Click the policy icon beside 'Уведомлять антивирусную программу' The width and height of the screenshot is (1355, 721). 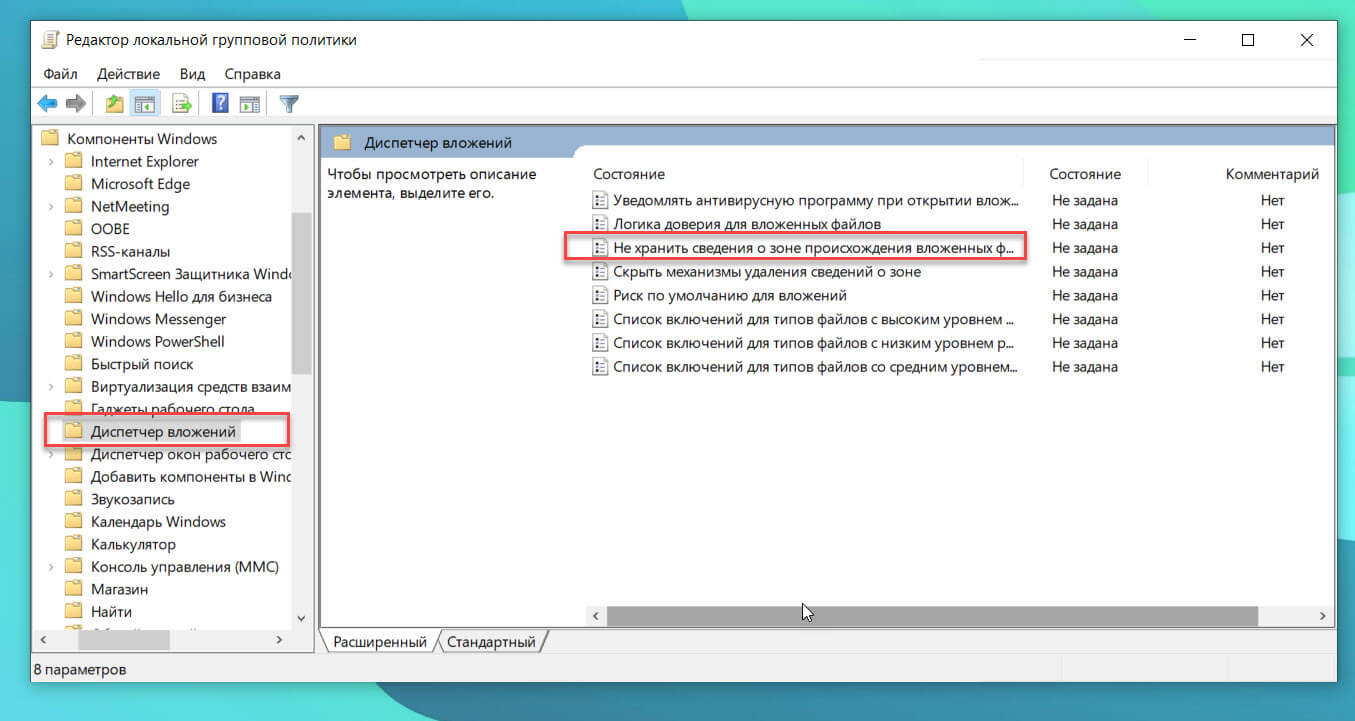point(600,201)
